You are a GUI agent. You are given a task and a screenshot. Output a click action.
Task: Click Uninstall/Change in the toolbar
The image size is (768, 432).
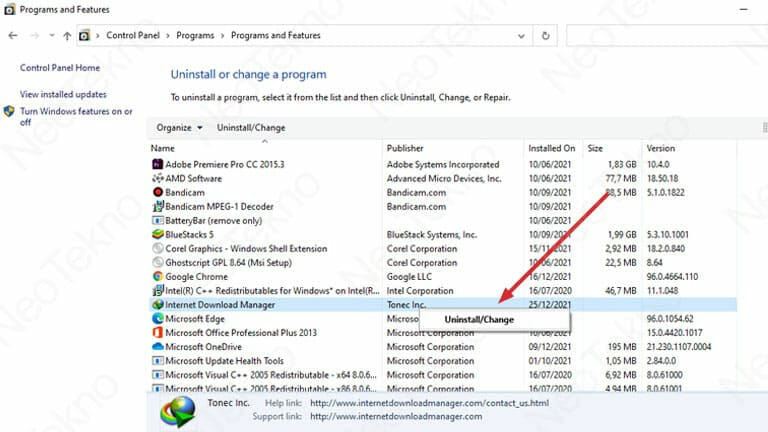coord(251,128)
